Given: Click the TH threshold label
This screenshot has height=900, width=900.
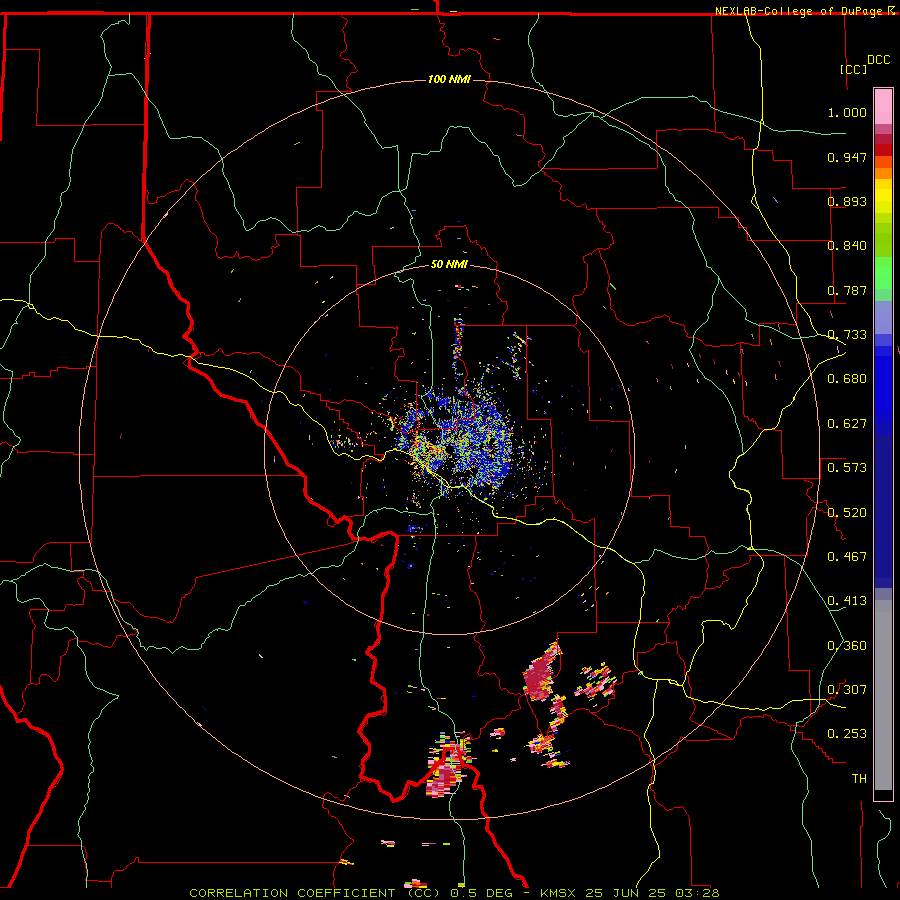Looking at the screenshot, I should click(859, 779).
